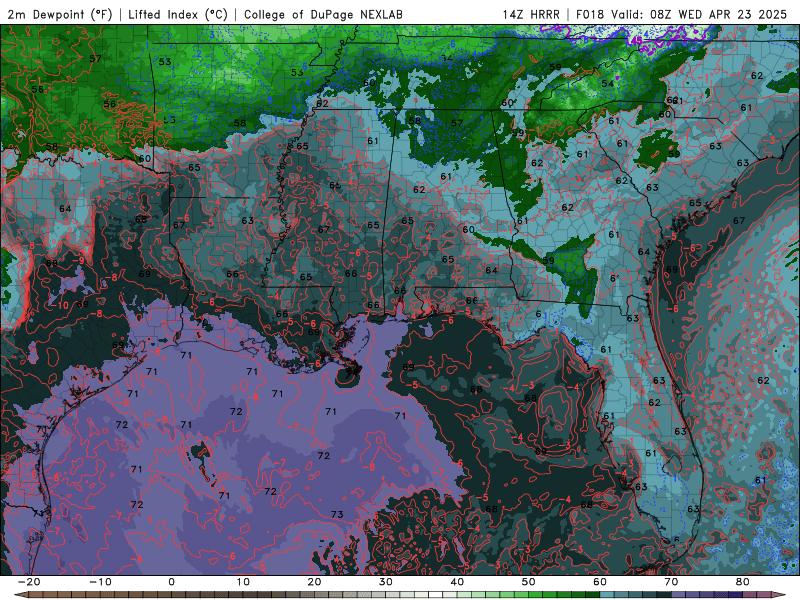Click the '-20' color scale label
800x600 pixels.
point(29,582)
